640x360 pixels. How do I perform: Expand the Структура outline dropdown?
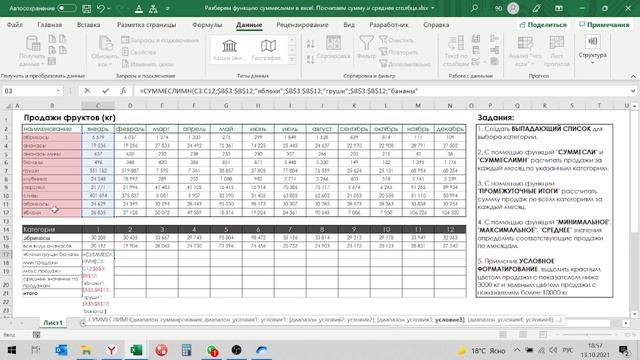[x=592, y=50]
